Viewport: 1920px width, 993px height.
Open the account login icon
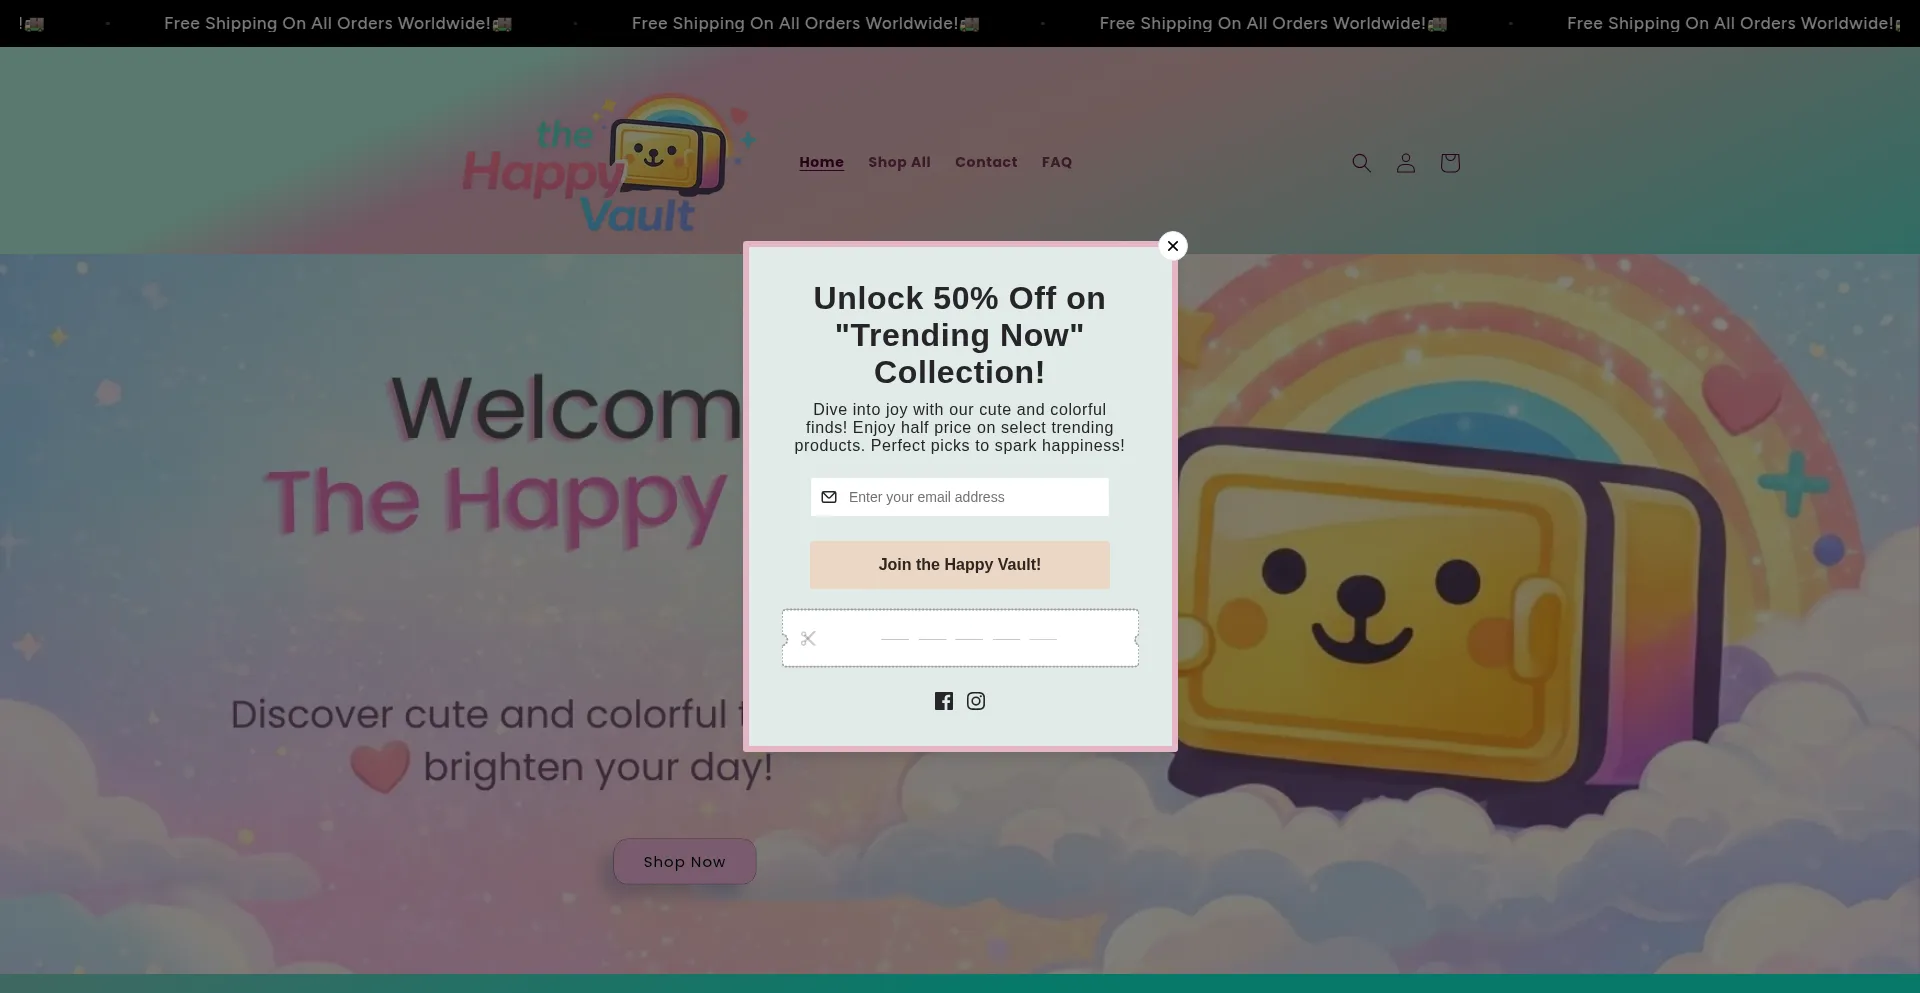tap(1406, 163)
